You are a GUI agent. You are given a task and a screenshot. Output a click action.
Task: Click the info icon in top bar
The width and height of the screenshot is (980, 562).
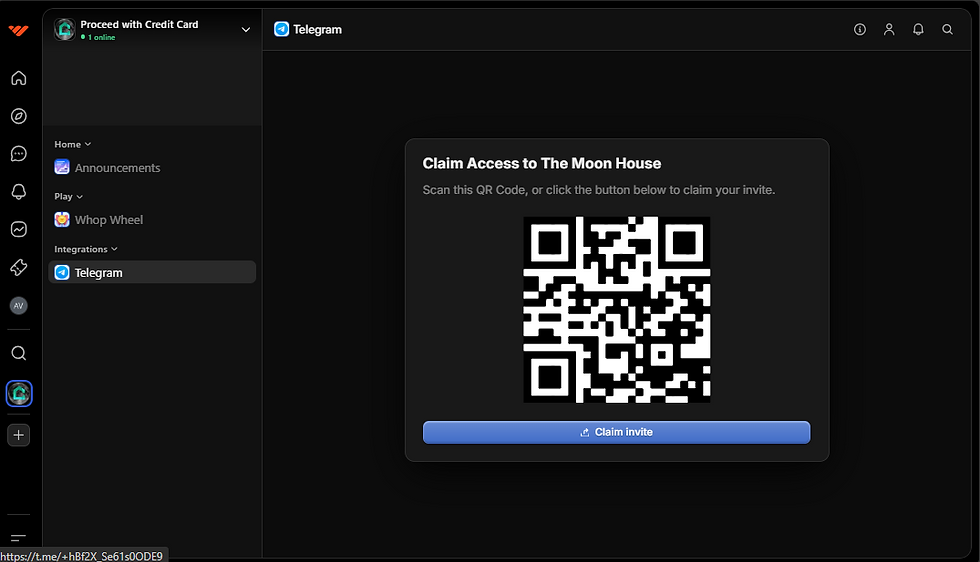[860, 29]
